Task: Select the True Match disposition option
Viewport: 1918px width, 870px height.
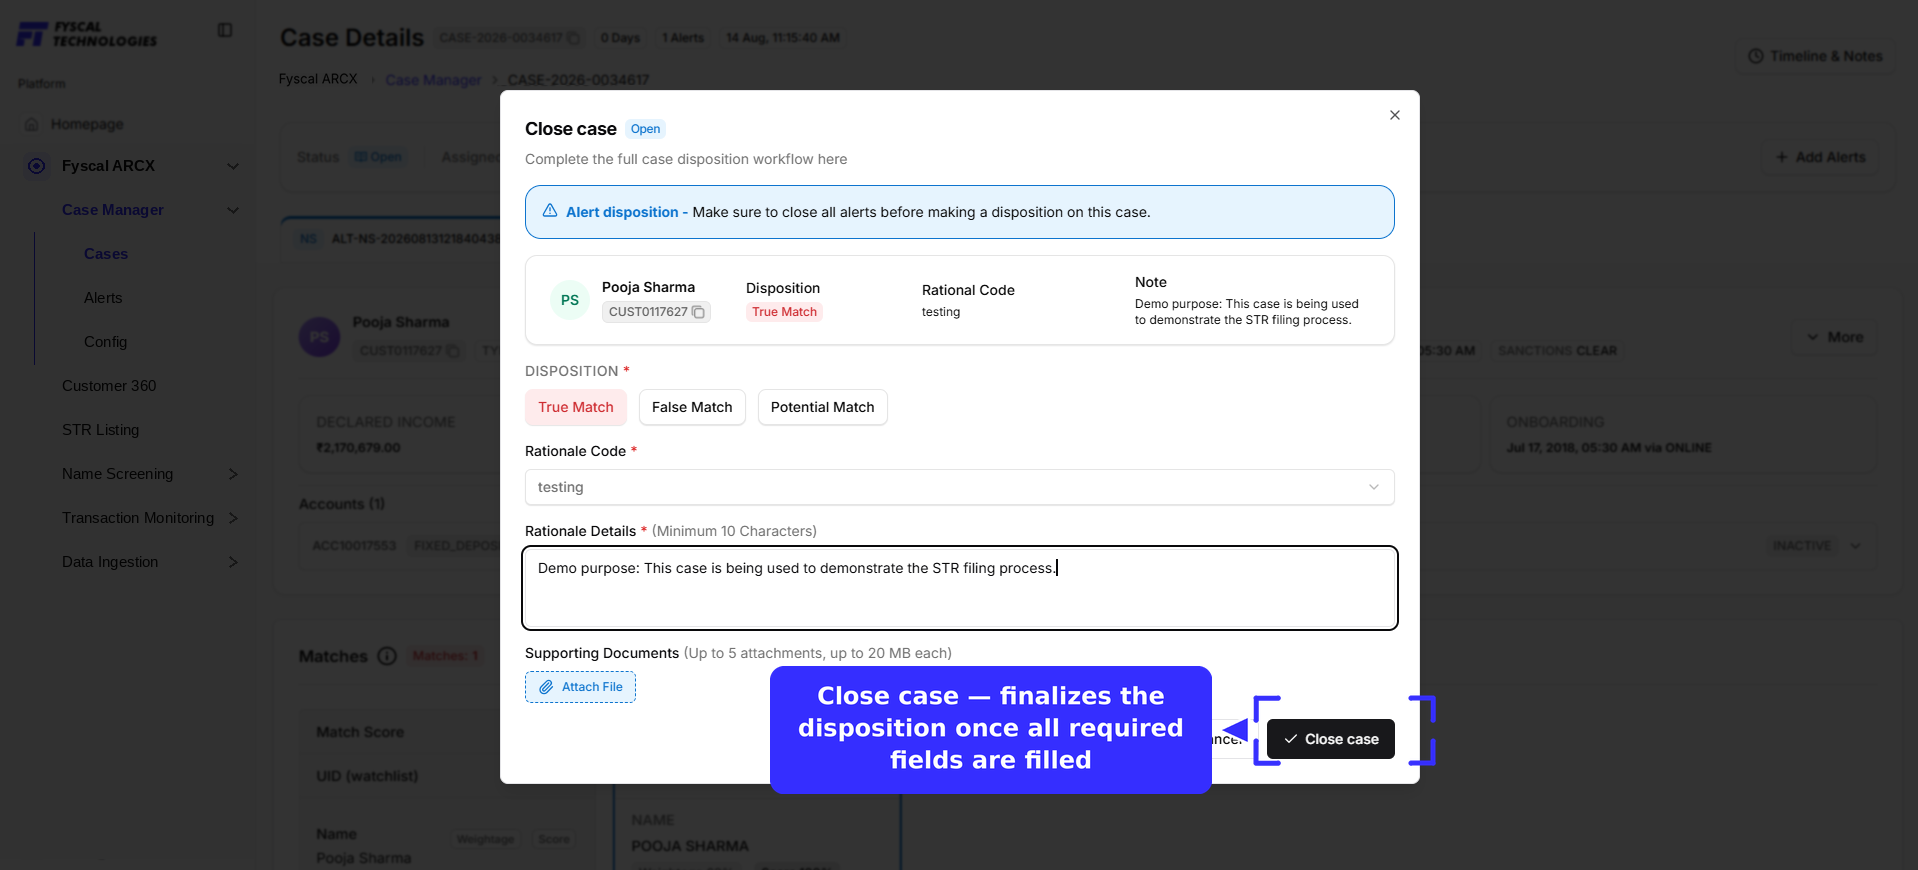Action: [x=576, y=407]
